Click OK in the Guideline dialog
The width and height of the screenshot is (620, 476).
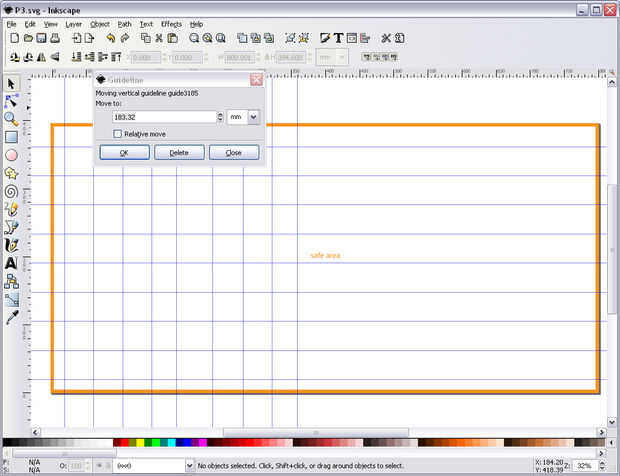(125, 153)
